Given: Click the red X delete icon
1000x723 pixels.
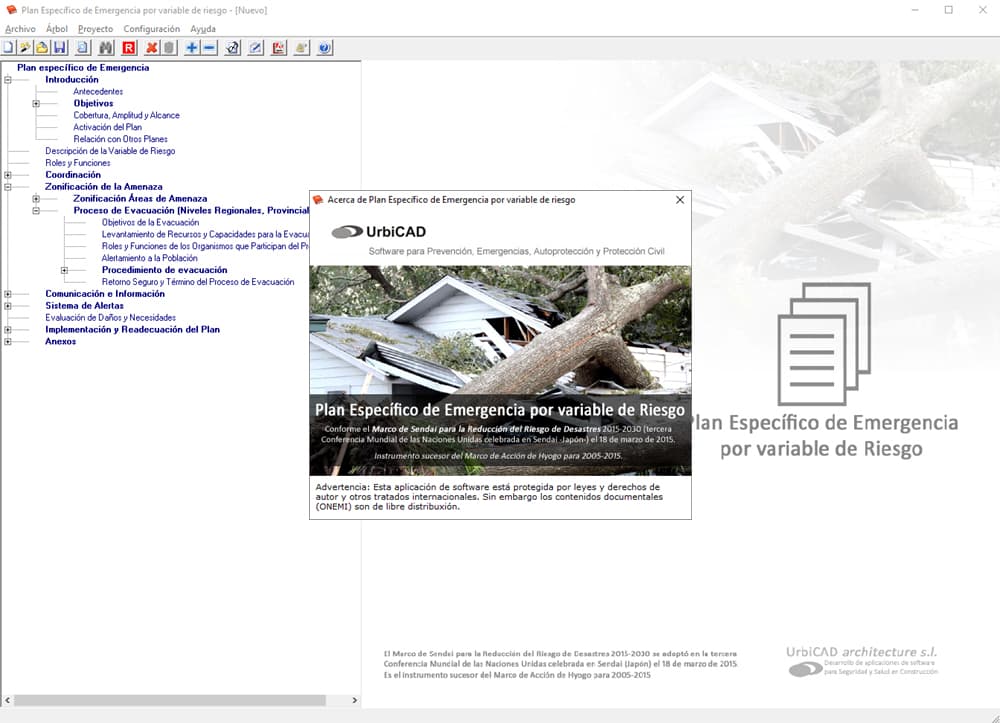Looking at the screenshot, I should (x=152, y=48).
